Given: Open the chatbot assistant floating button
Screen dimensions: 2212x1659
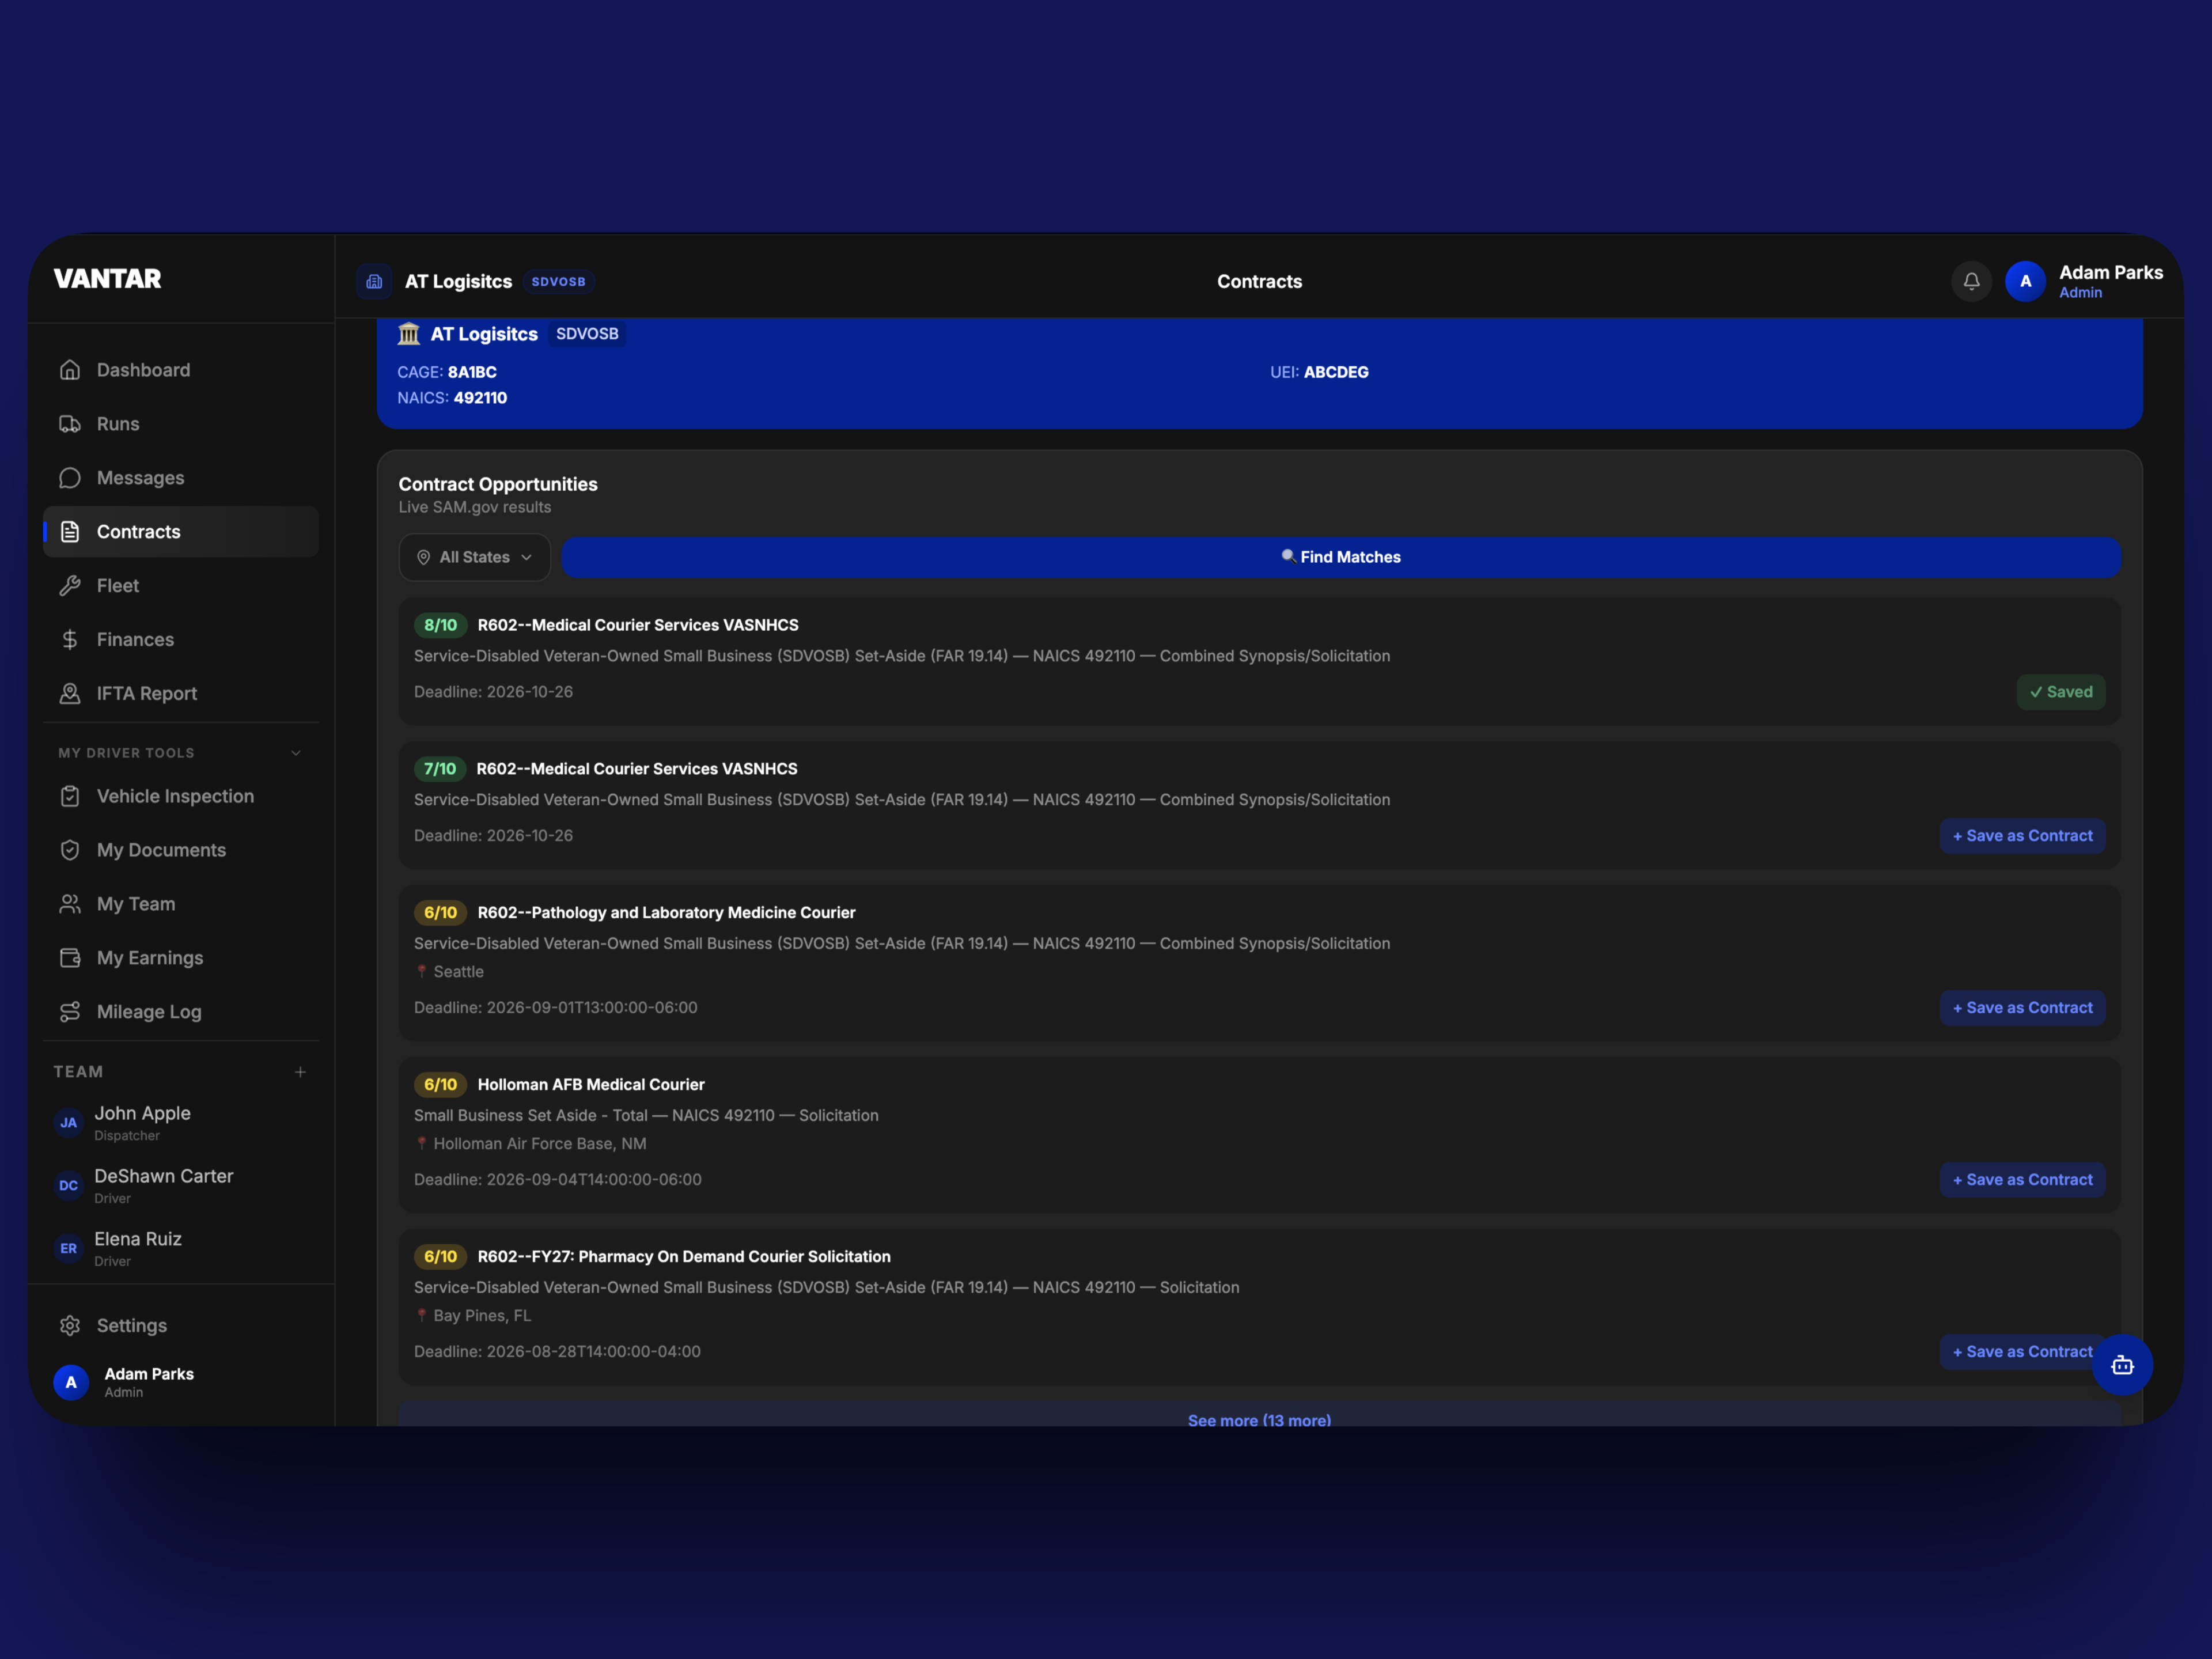Looking at the screenshot, I should click(x=2122, y=1365).
